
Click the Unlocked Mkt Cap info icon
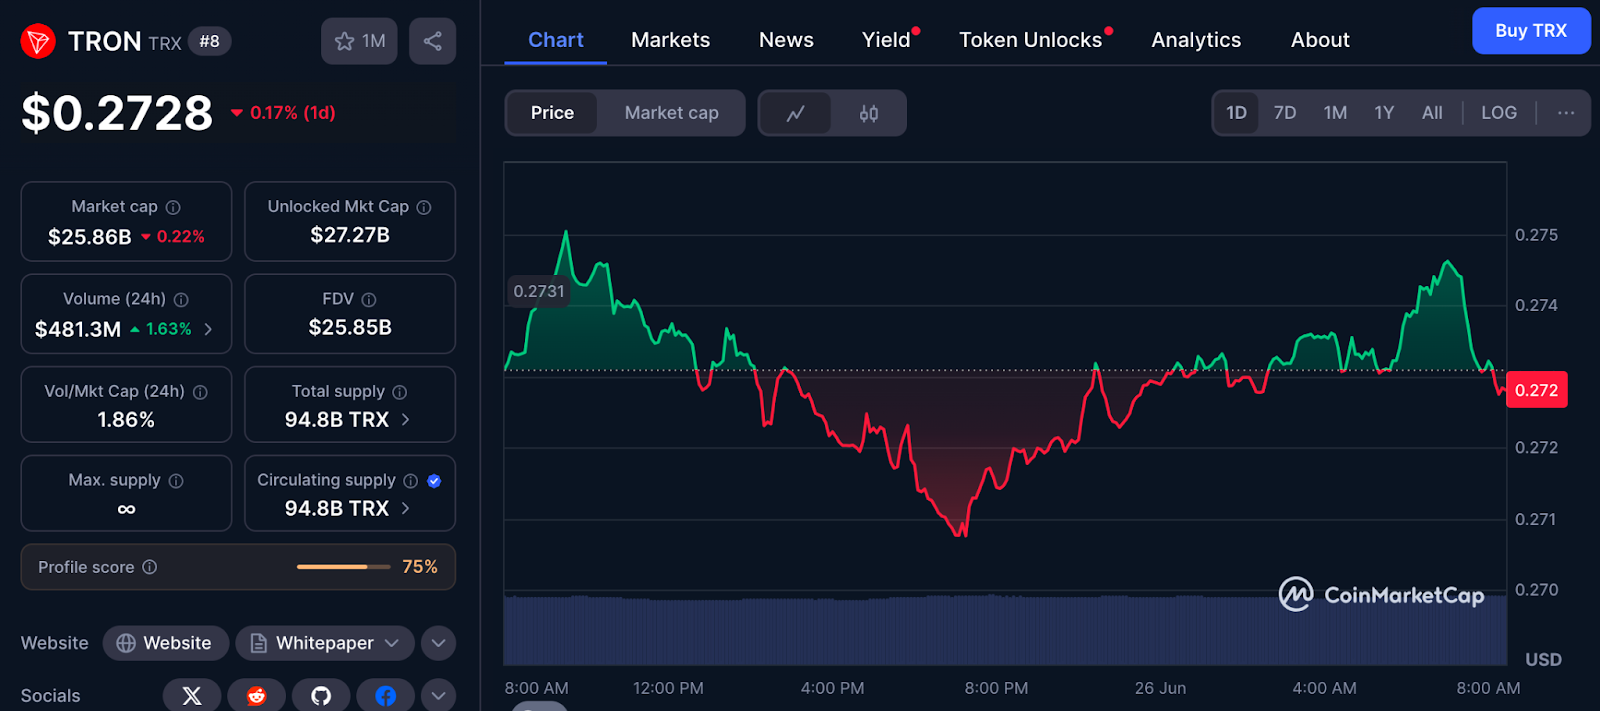point(424,207)
